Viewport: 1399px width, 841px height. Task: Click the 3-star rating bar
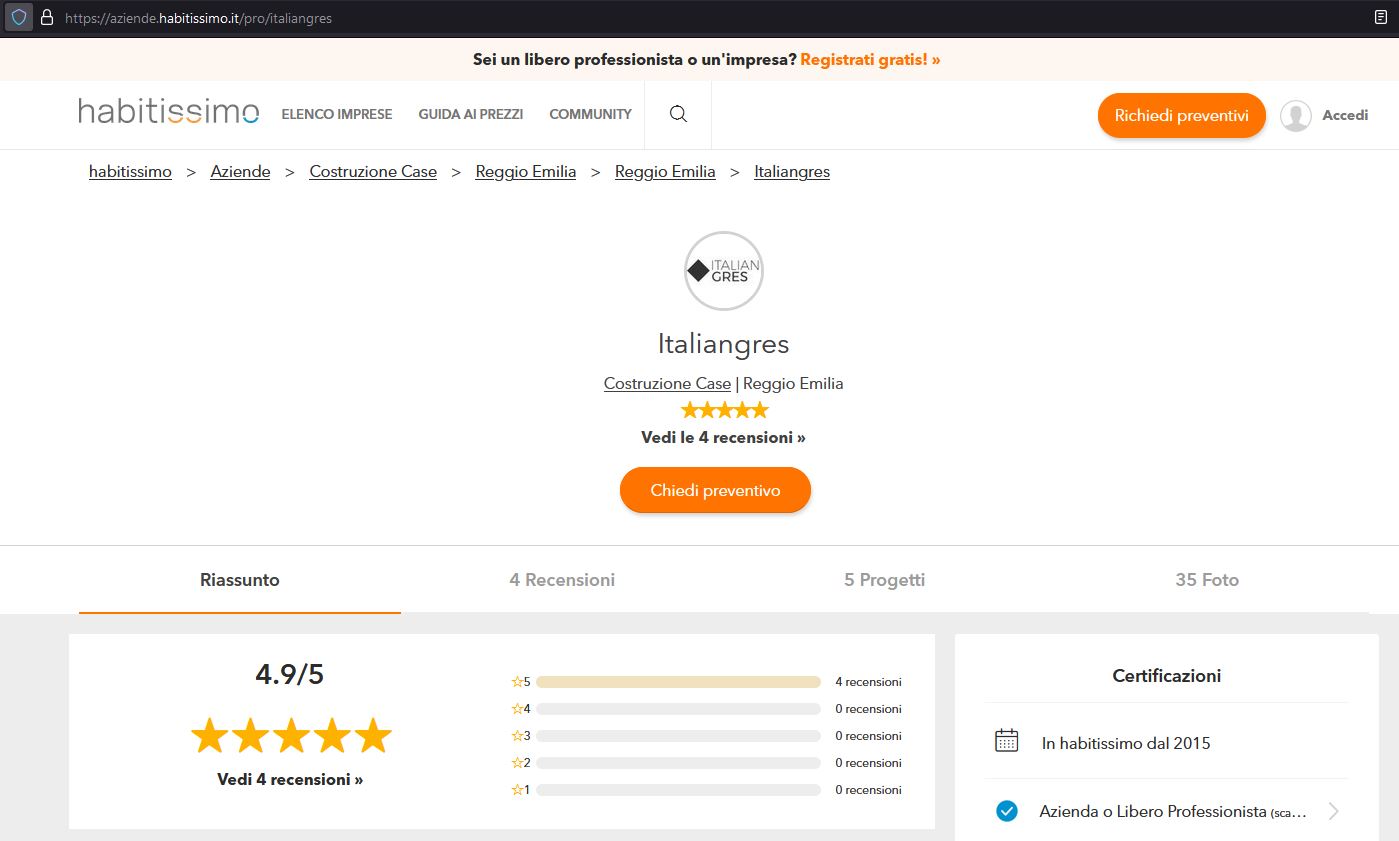pos(678,736)
